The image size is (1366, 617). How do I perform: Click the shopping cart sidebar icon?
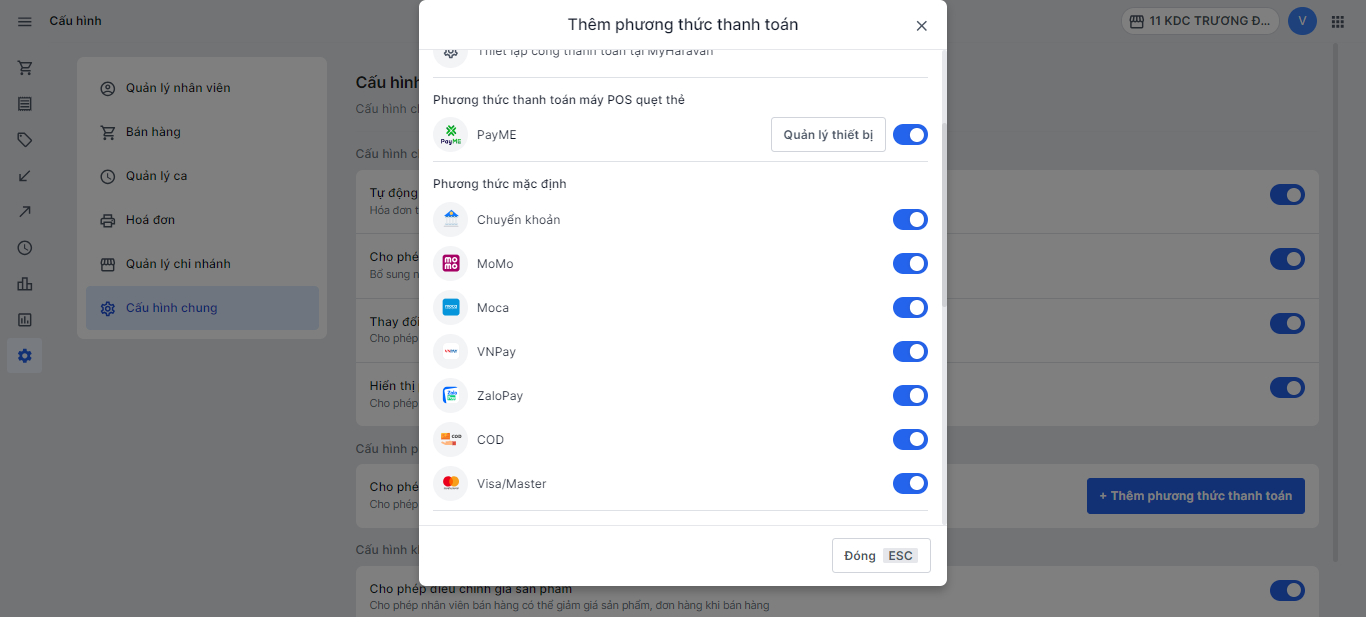(x=25, y=68)
